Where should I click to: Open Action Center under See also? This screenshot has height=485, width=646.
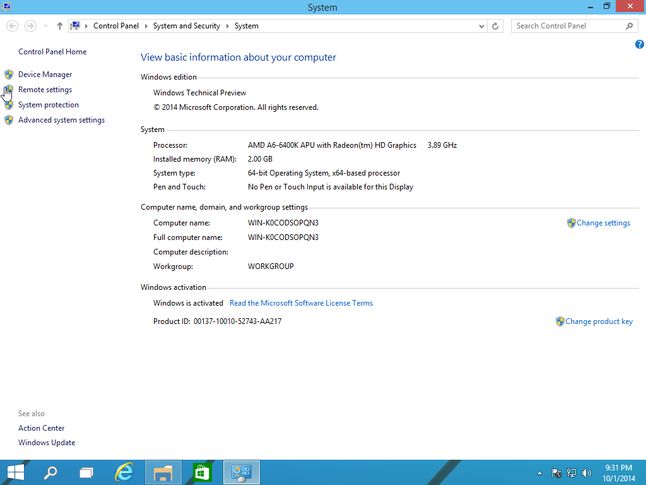pyautogui.click(x=41, y=428)
